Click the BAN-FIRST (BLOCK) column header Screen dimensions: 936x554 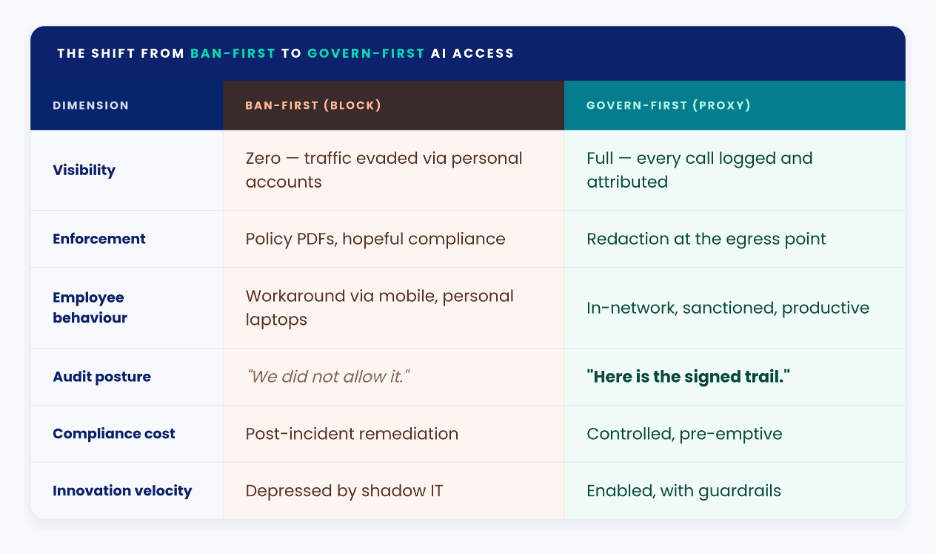pos(313,105)
